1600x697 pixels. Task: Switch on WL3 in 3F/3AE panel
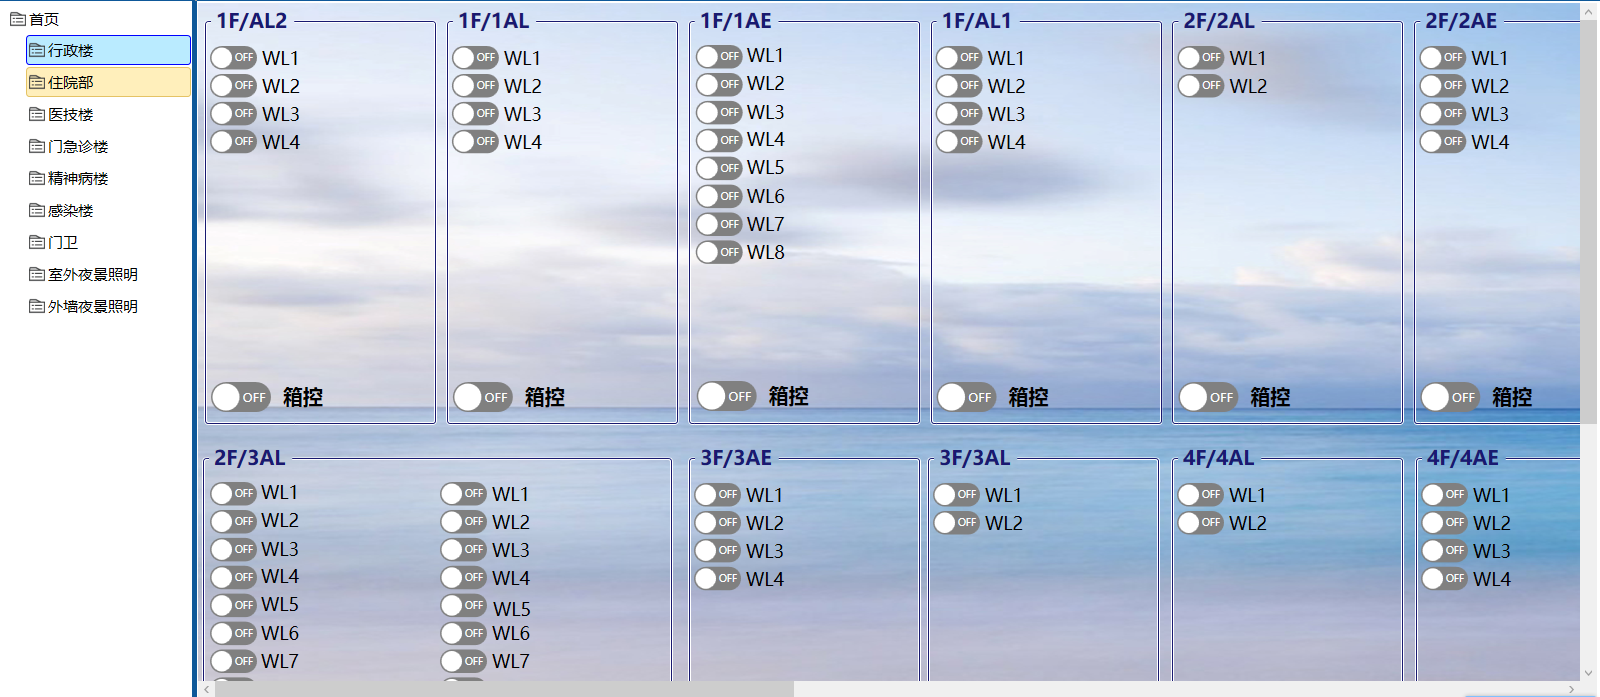(x=717, y=551)
